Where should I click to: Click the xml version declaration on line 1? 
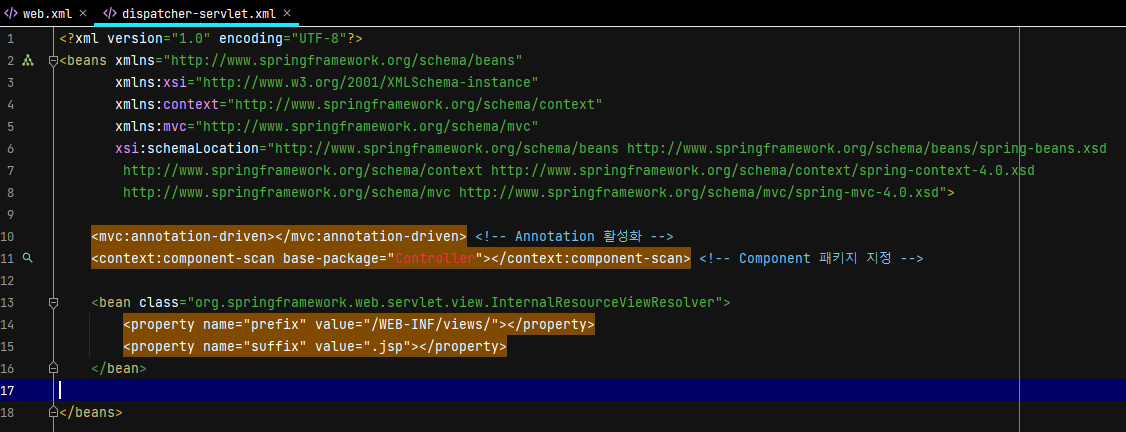pos(211,38)
